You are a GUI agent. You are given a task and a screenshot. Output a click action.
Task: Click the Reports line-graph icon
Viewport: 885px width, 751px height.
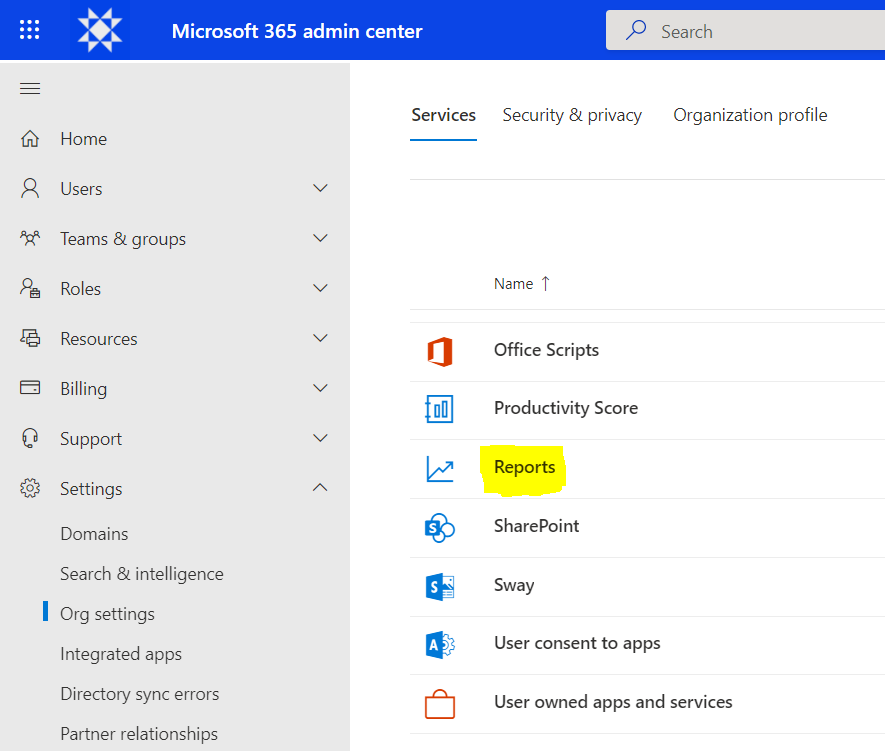coord(440,468)
